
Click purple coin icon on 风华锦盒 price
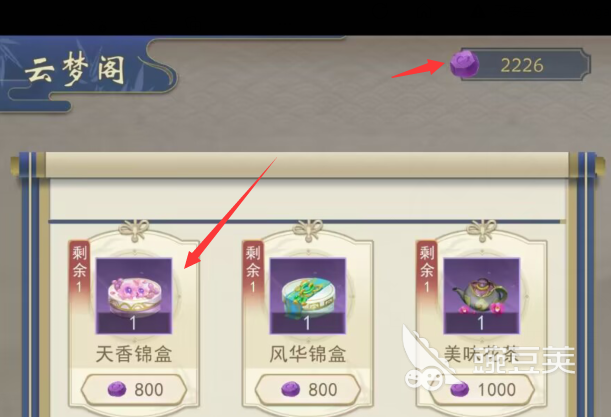click(291, 389)
